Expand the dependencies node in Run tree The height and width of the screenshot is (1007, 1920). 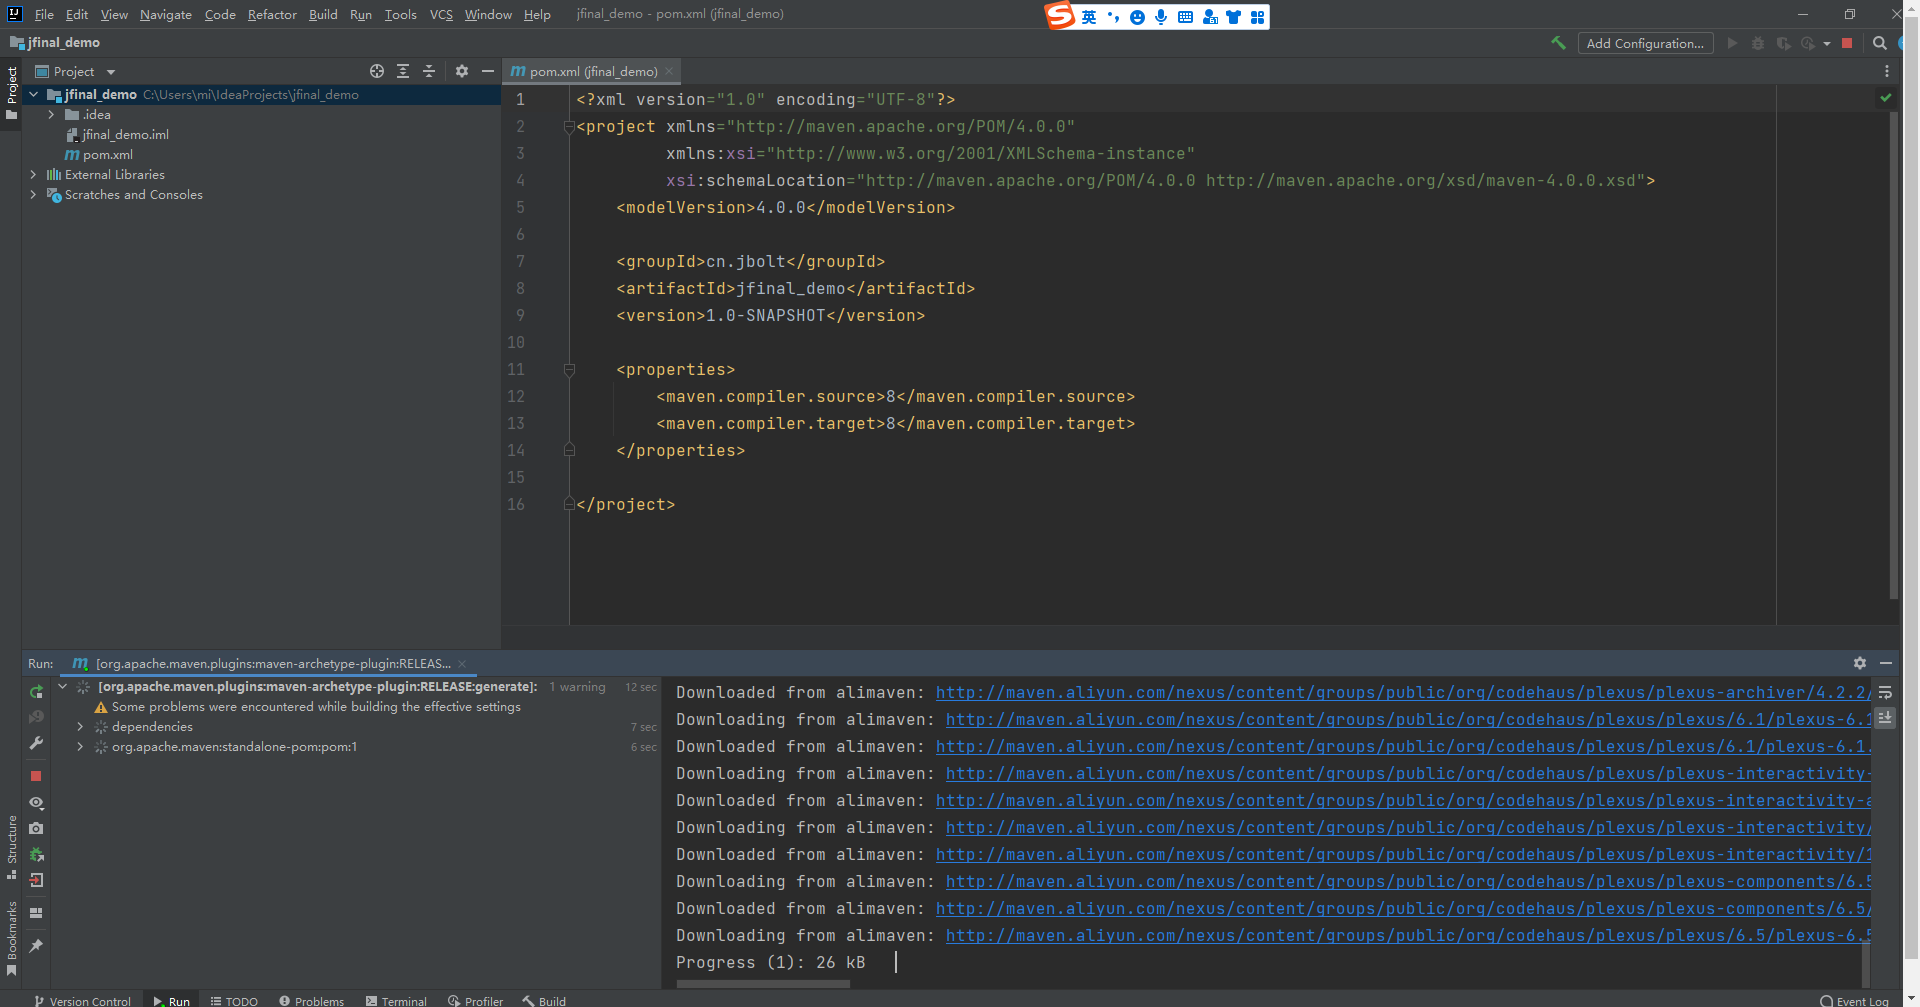pos(80,727)
